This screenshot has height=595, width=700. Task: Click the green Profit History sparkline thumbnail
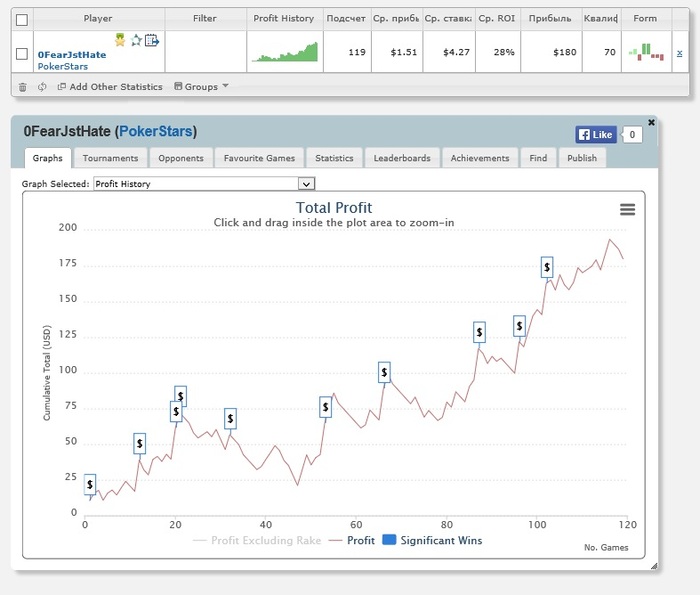pos(285,52)
